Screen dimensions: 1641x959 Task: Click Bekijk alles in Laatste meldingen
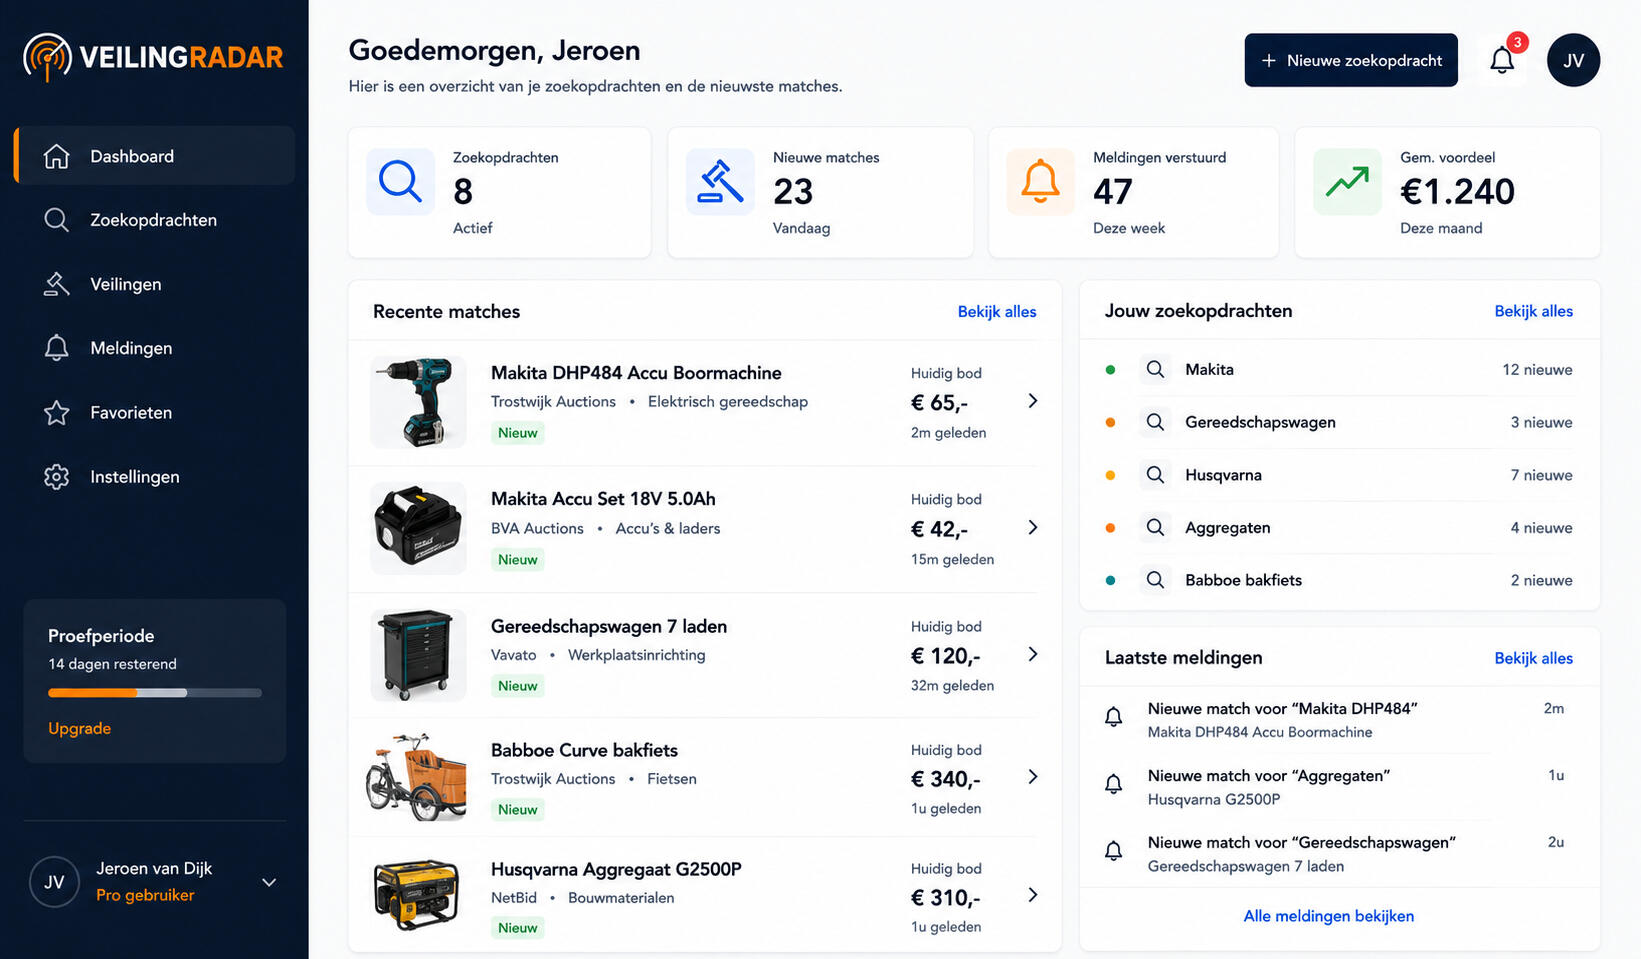tap(1533, 658)
